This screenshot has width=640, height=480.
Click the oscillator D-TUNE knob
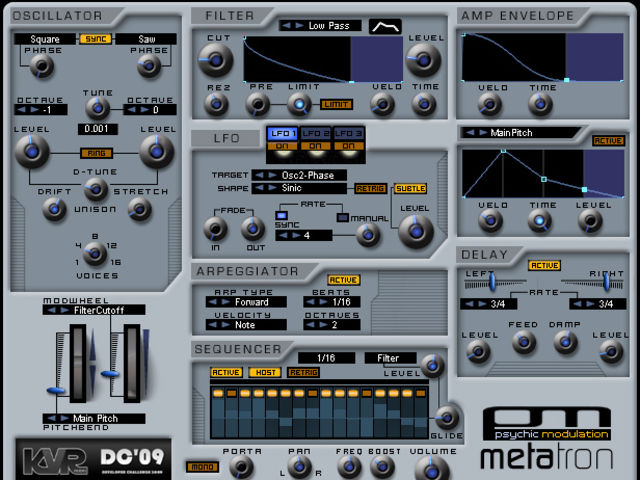[x=96, y=189]
